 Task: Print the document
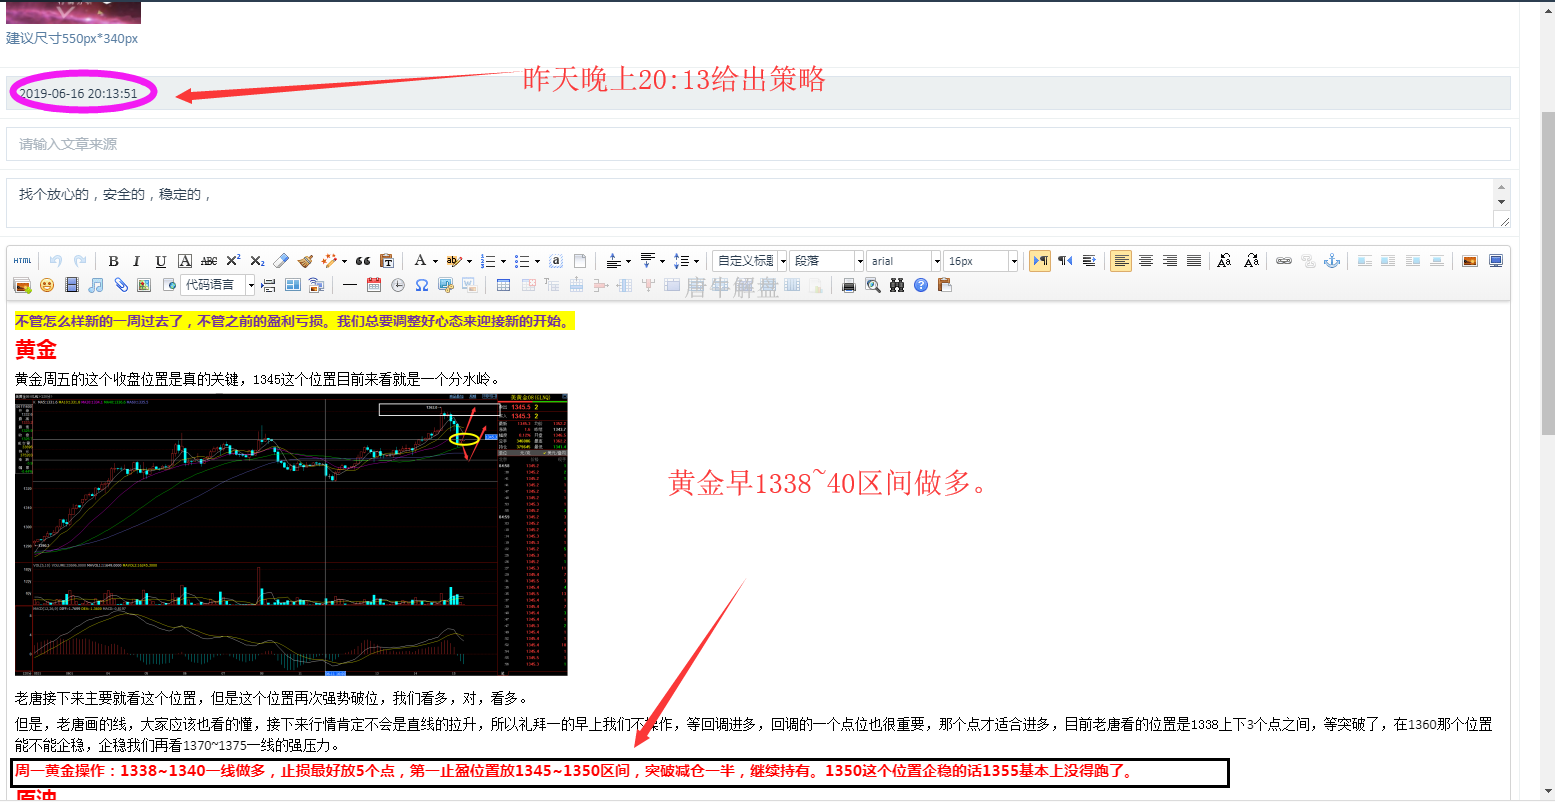[848, 285]
